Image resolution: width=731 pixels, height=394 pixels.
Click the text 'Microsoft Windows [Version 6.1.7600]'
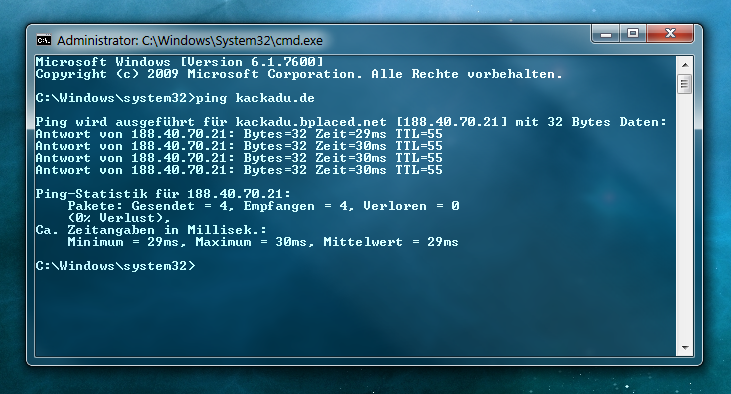(x=179, y=62)
